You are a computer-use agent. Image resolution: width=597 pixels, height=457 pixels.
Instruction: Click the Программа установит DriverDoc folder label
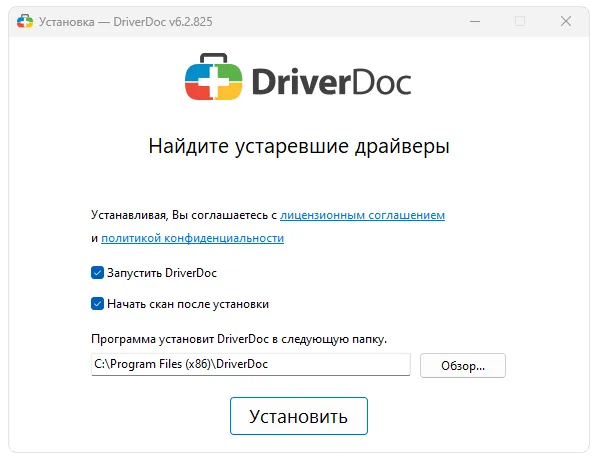click(x=239, y=339)
